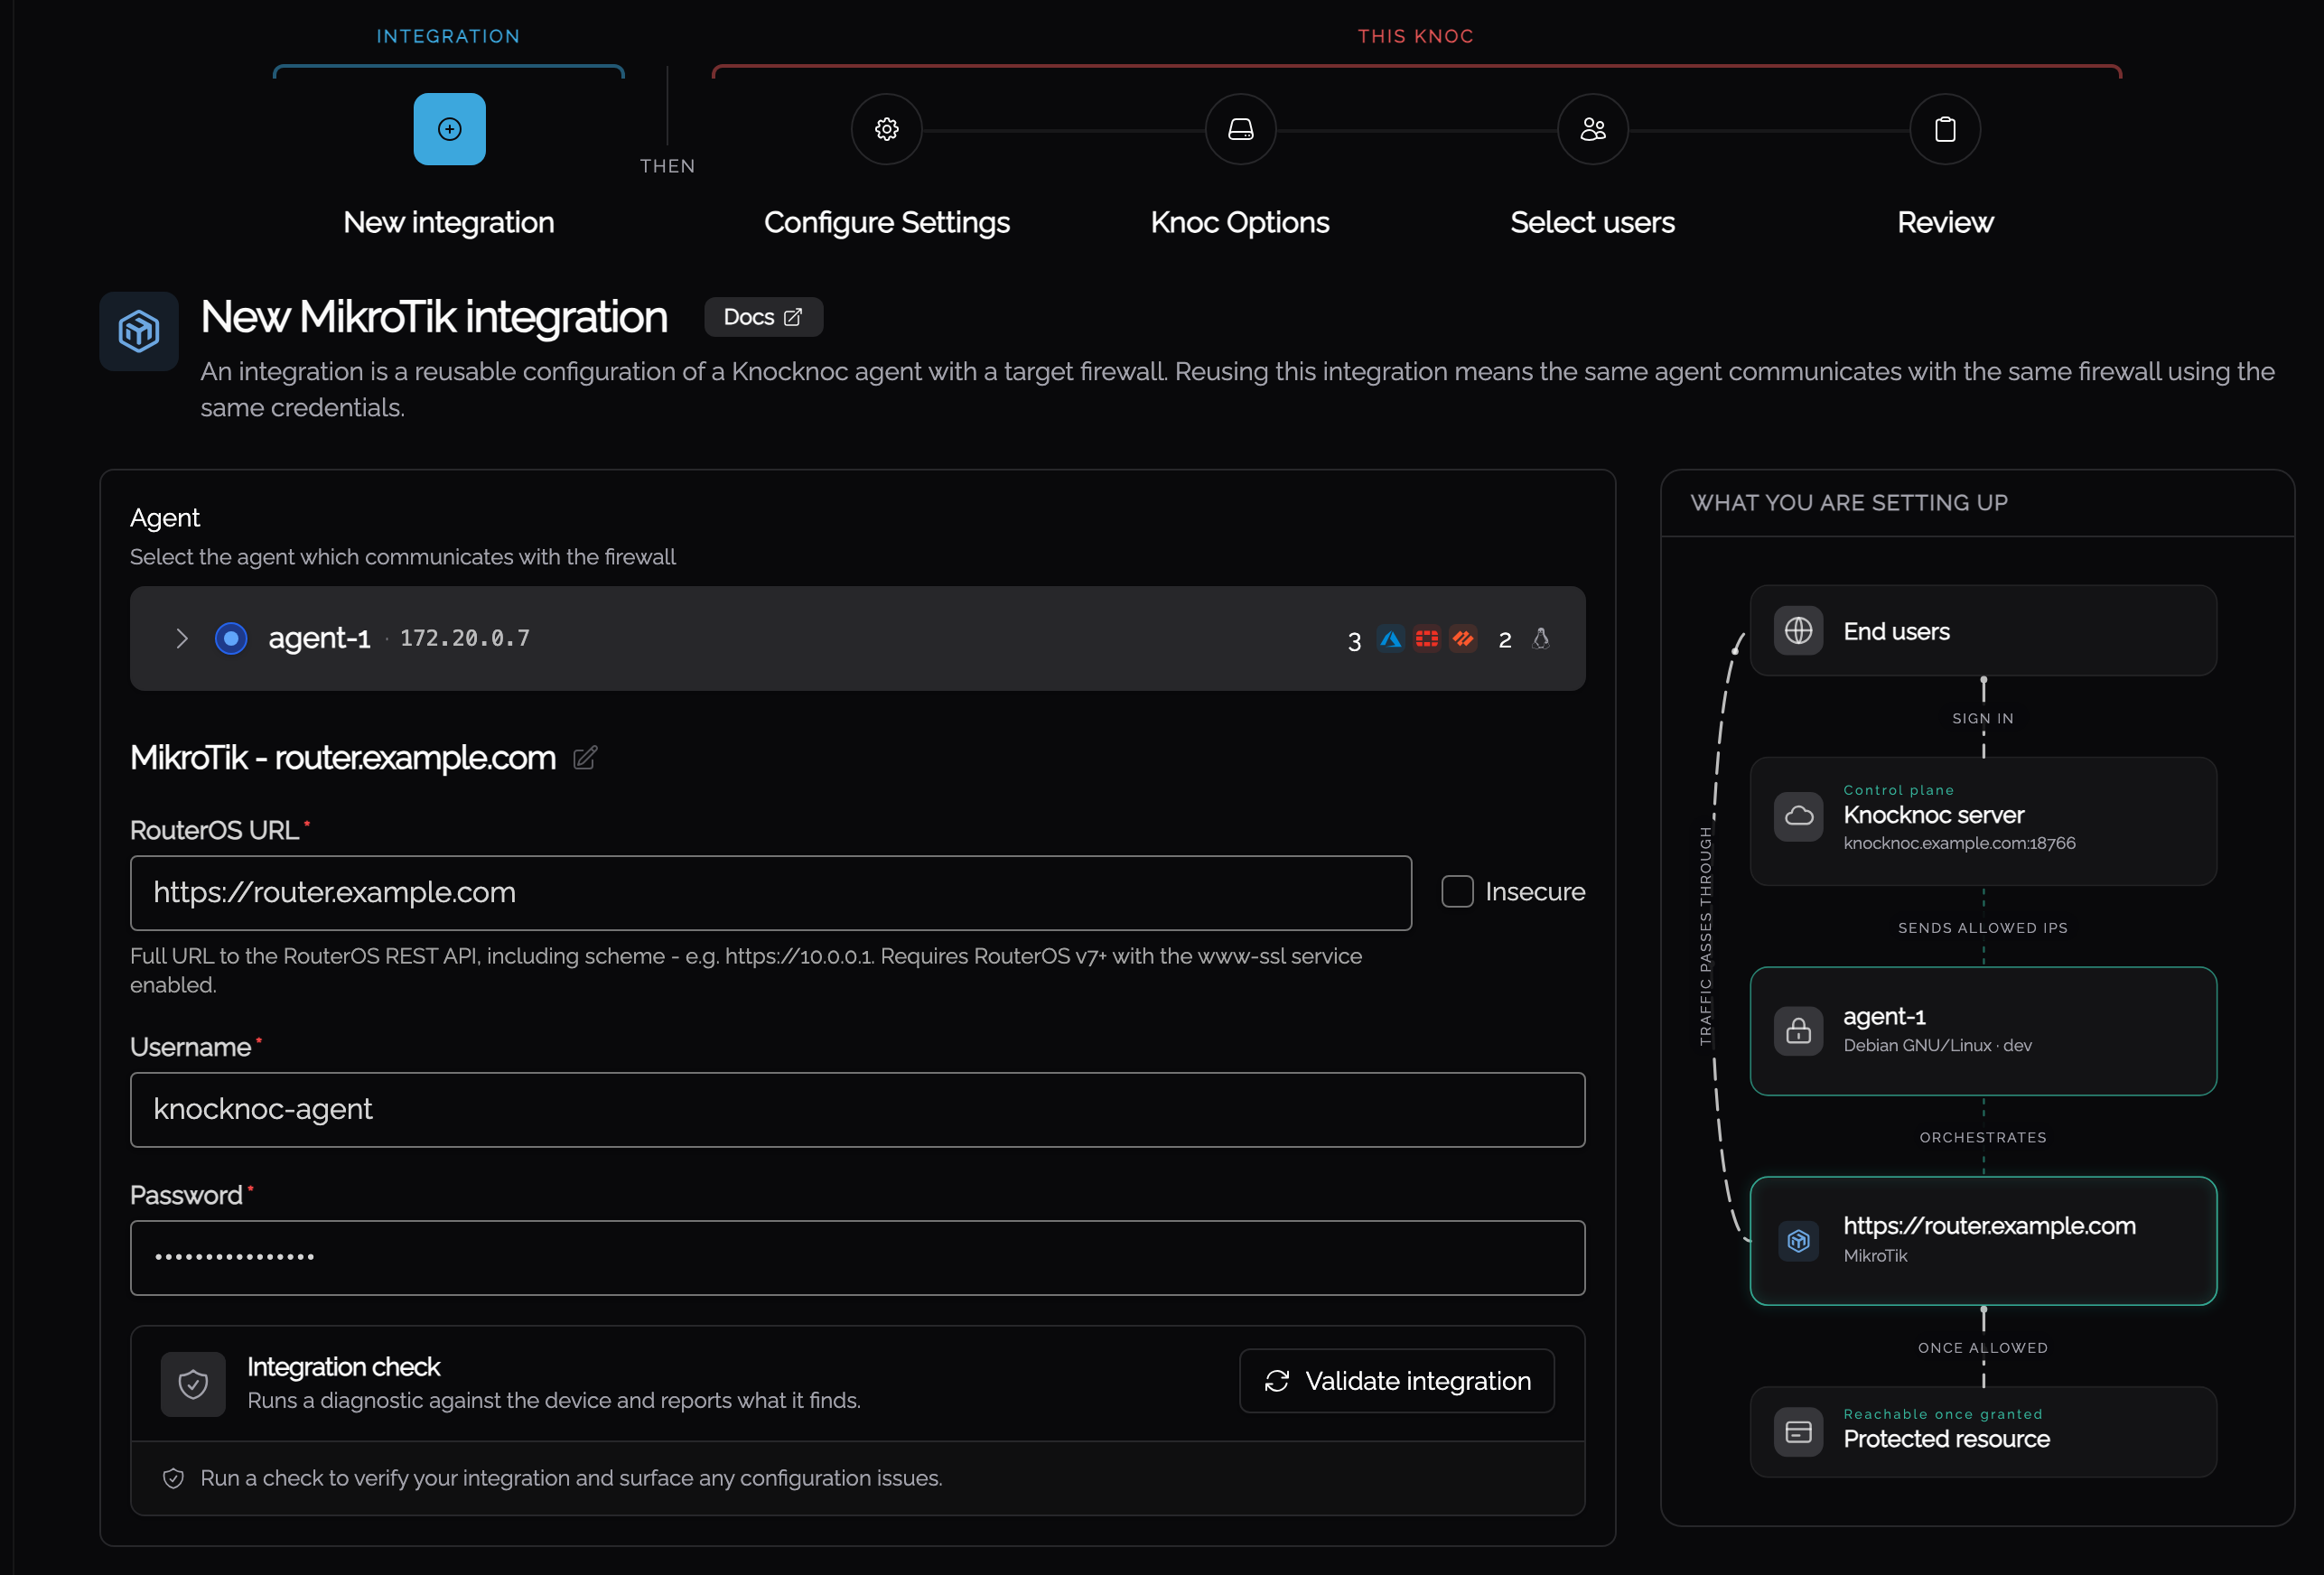Screen dimensions: 2324x1575
Task: Click the Azure icon on the agent-1 row
Action: tap(1390, 639)
